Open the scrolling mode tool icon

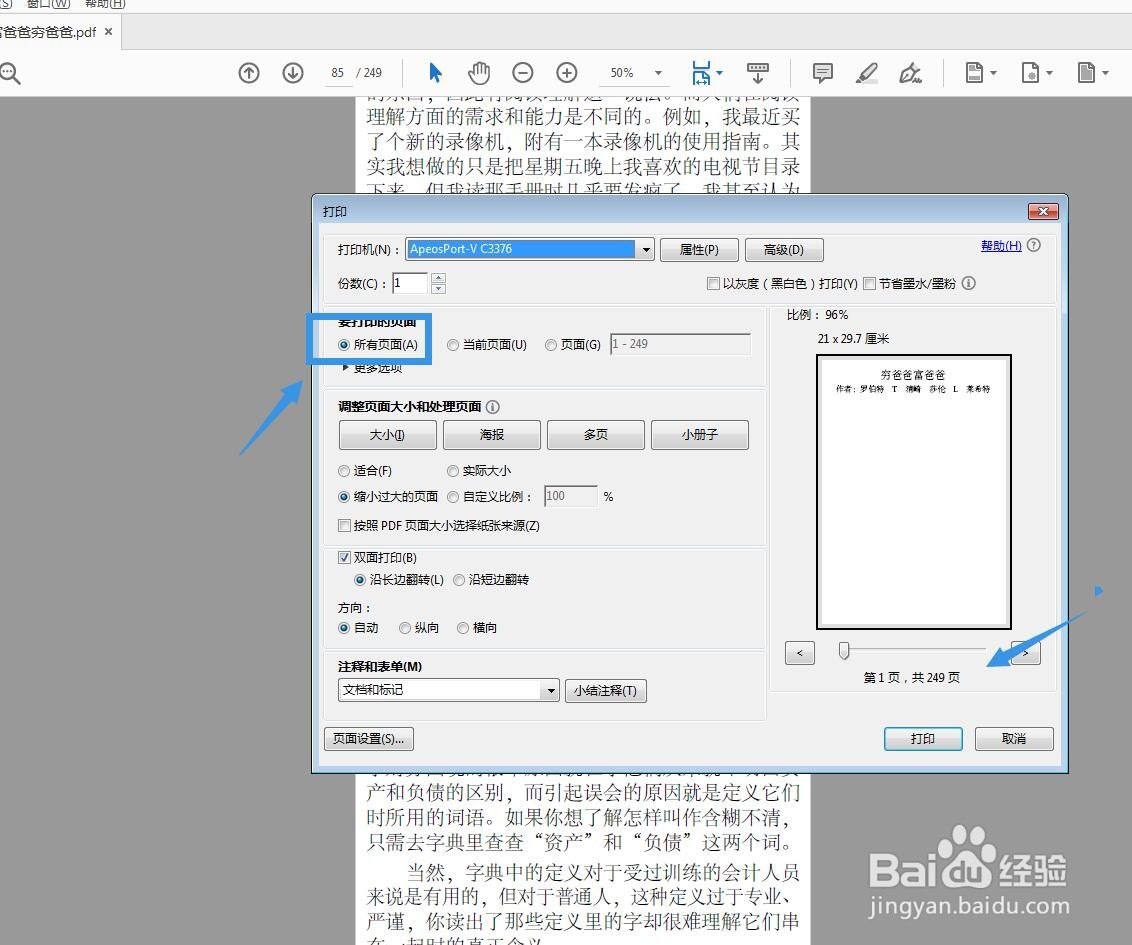(x=757, y=73)
